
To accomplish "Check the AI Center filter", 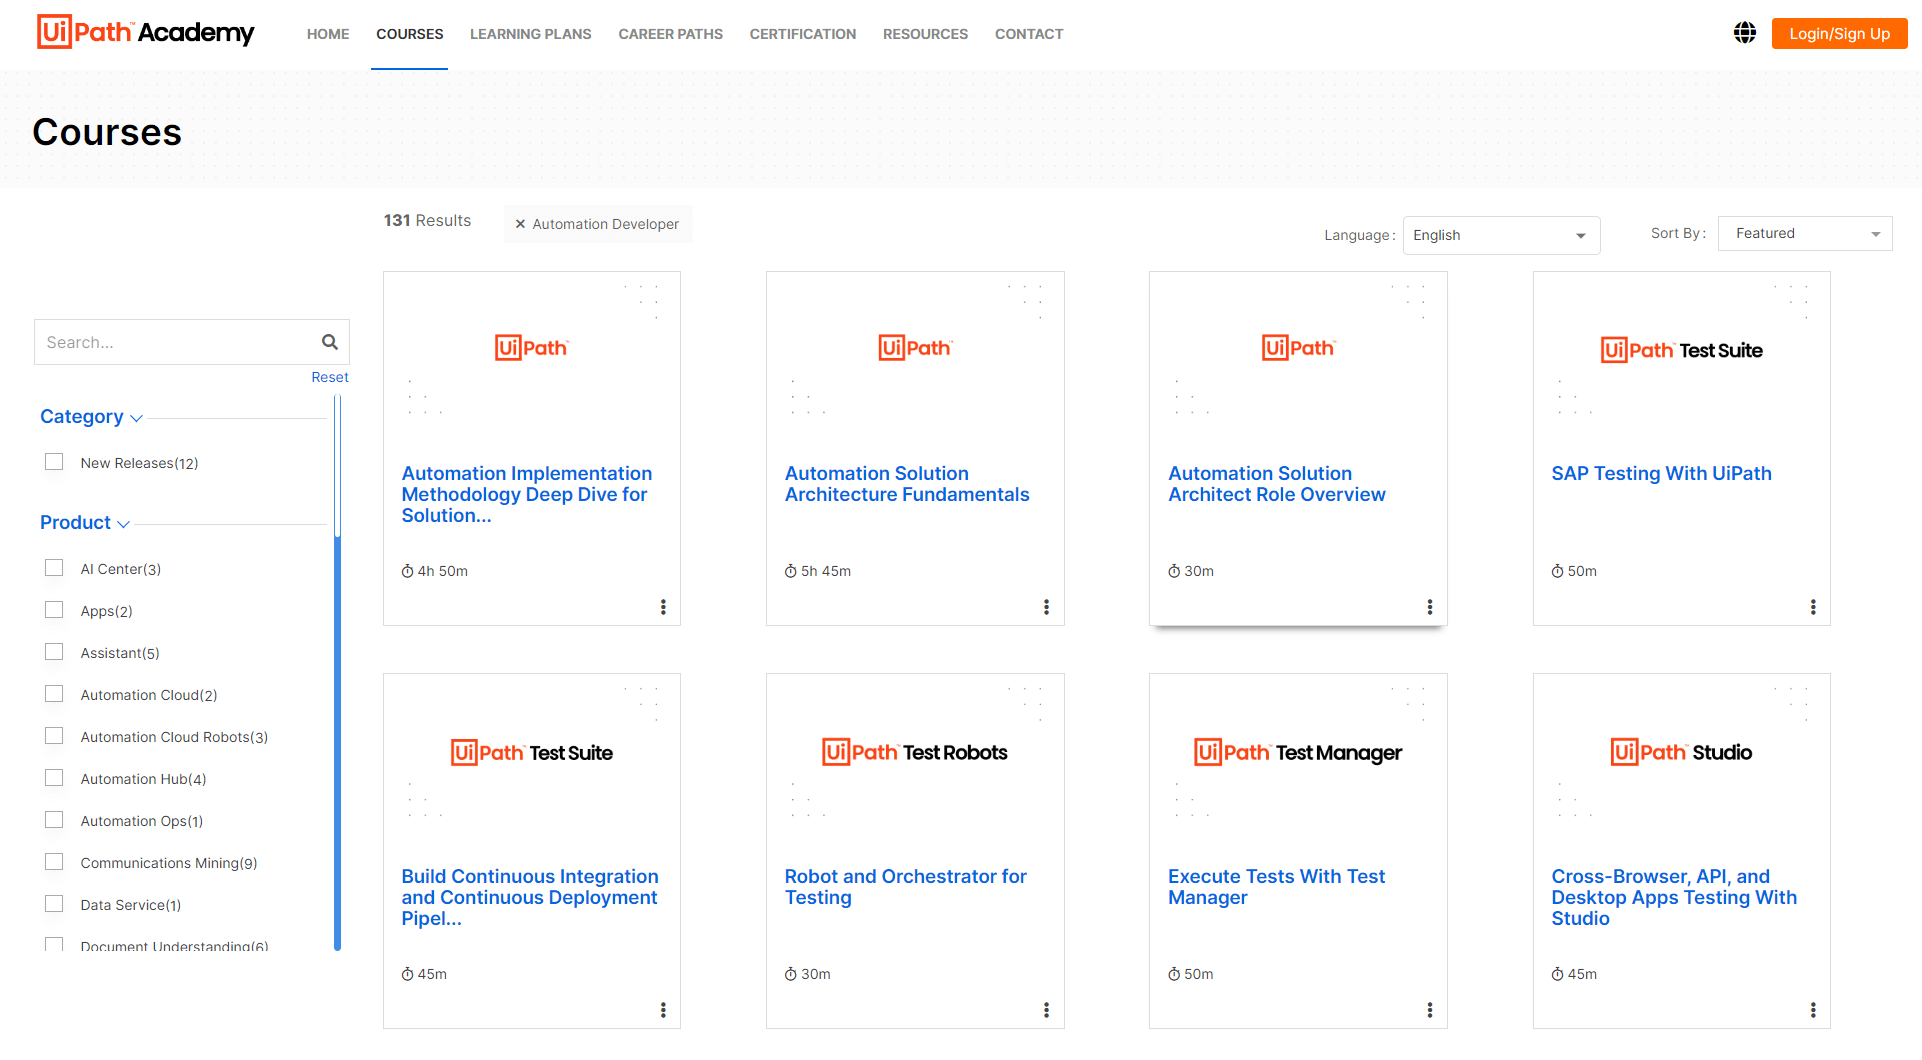I will click(54, 568).
